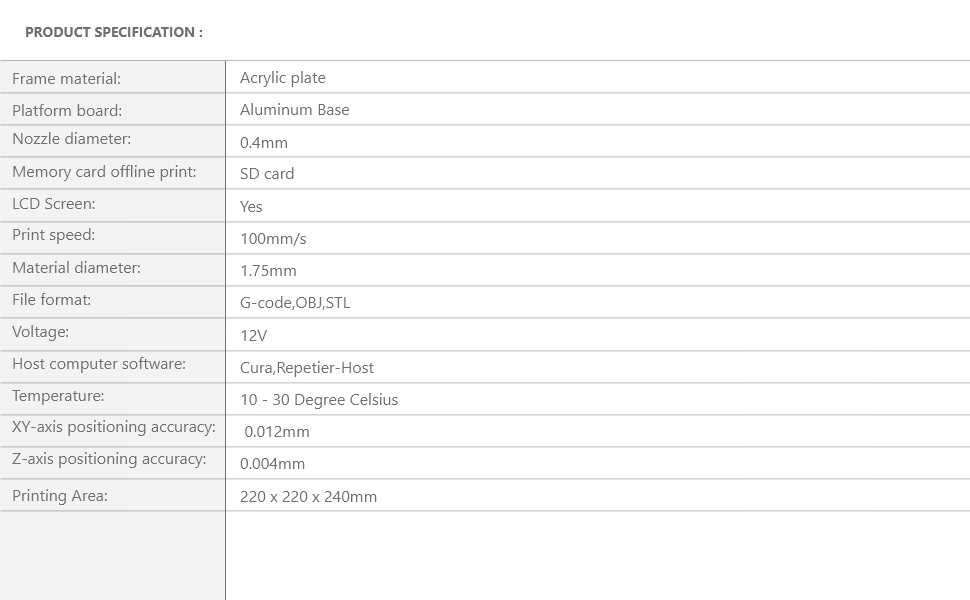Select Memory card offline print label
970x600 pixels.
[104, 172]
